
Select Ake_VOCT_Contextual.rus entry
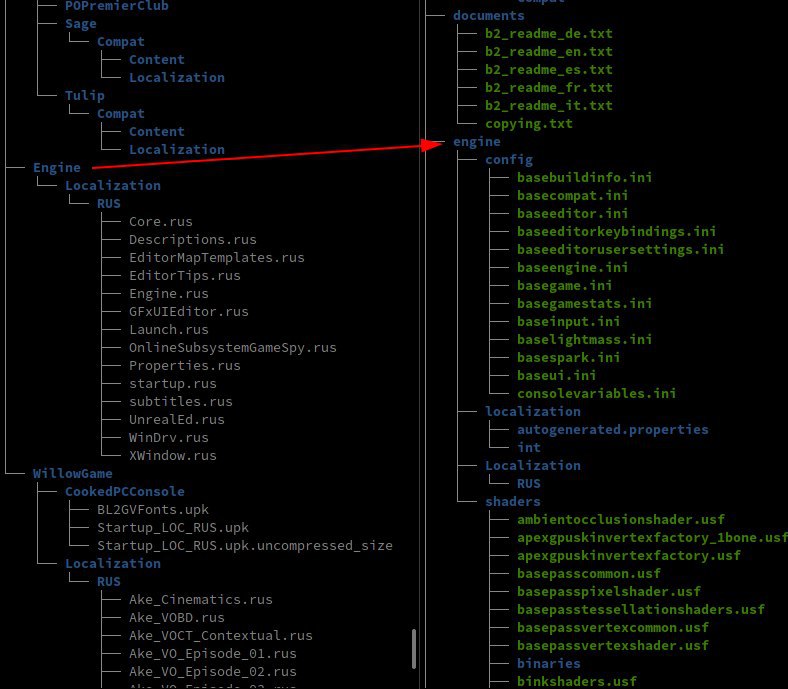pos(221,636)
